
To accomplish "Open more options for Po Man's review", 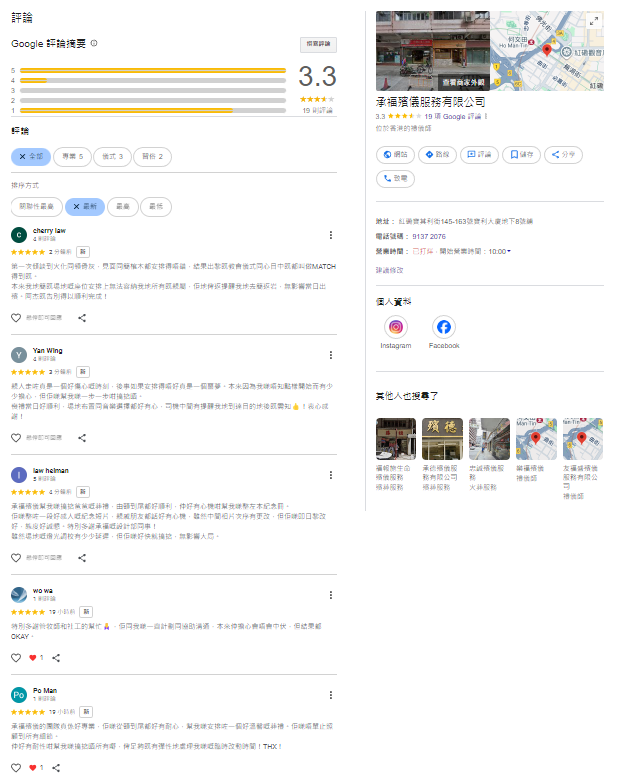I will coord(331,695).
